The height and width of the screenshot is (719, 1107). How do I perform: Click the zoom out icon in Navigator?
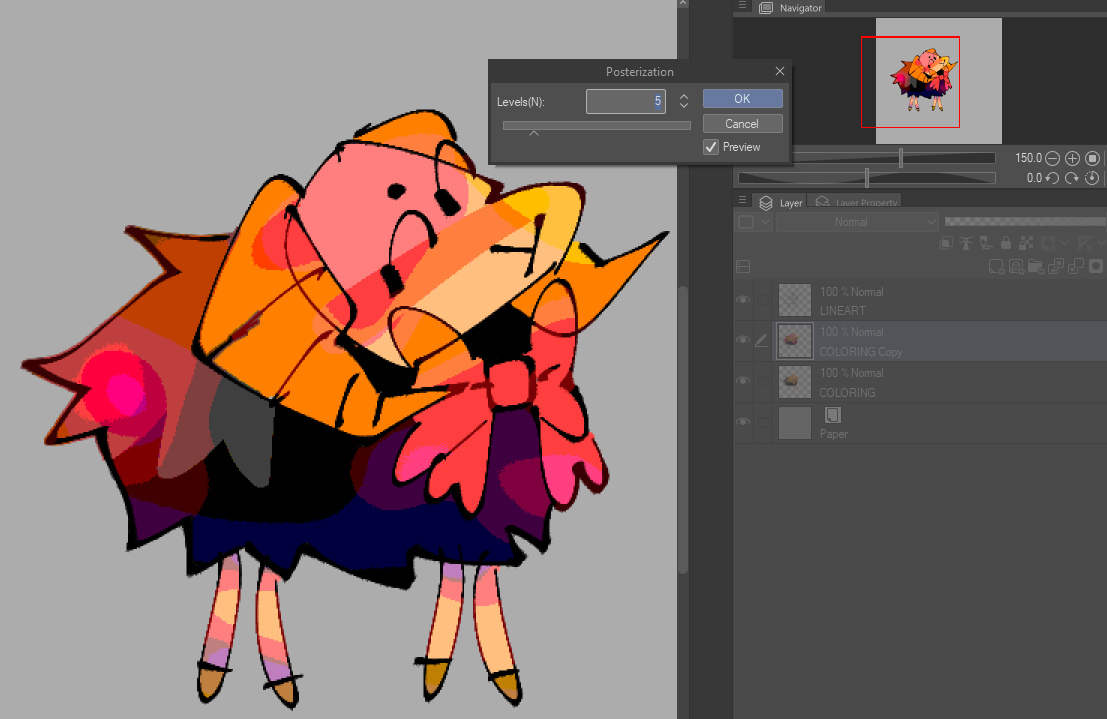[1053, 158]
